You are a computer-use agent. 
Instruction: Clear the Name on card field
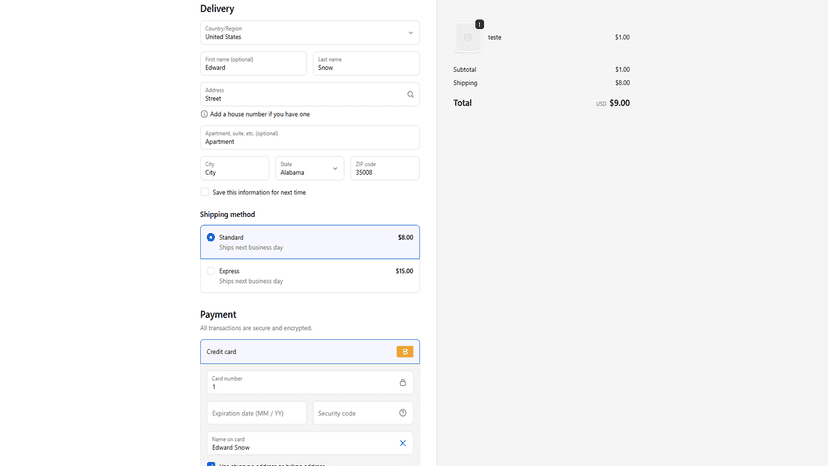click(x=402, y=443)
